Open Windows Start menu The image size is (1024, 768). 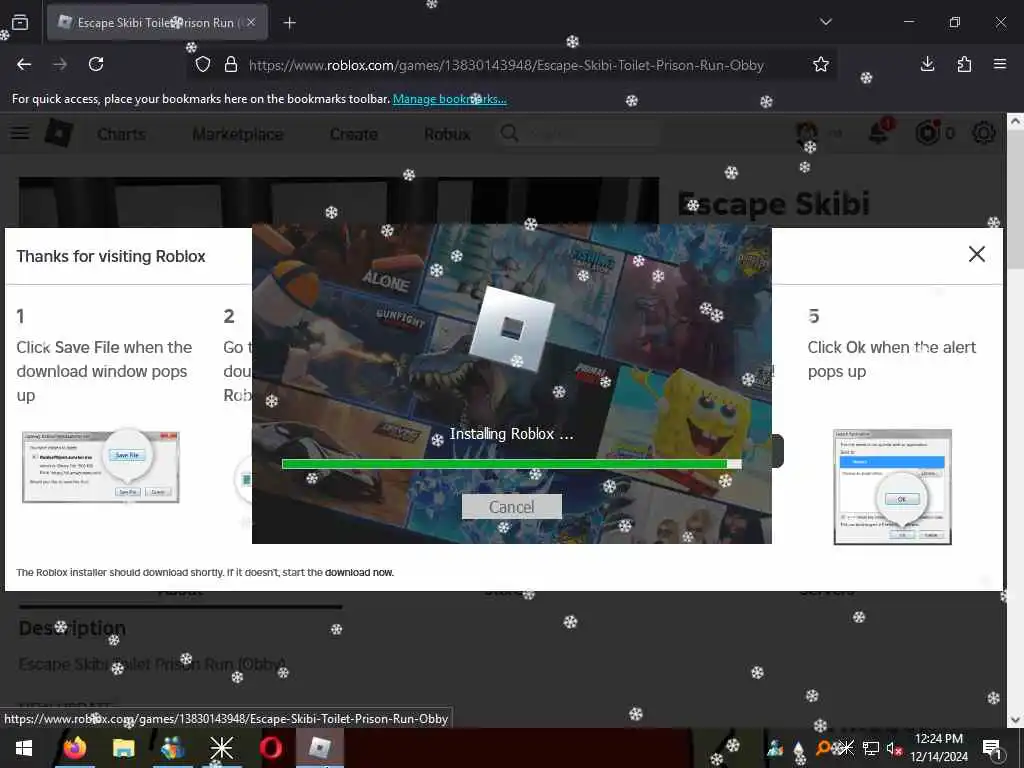tap(24, 748)
